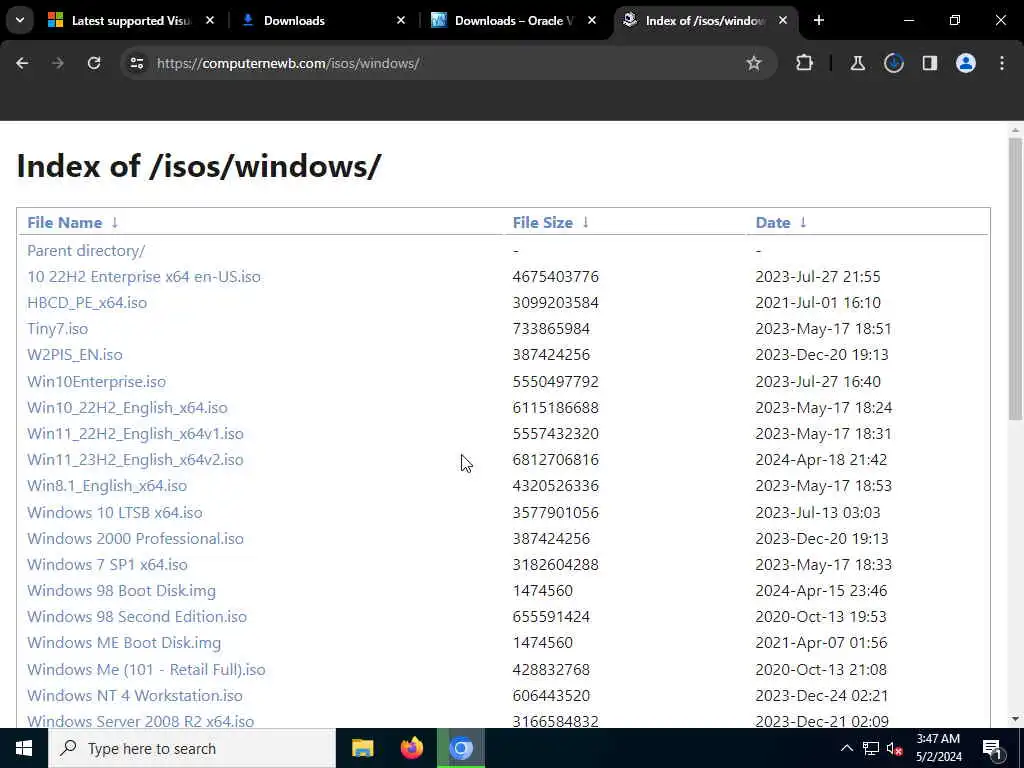Show the downloads toolbar icon
This screenshot has height=768, width=1024.
(x=893, y=63)
